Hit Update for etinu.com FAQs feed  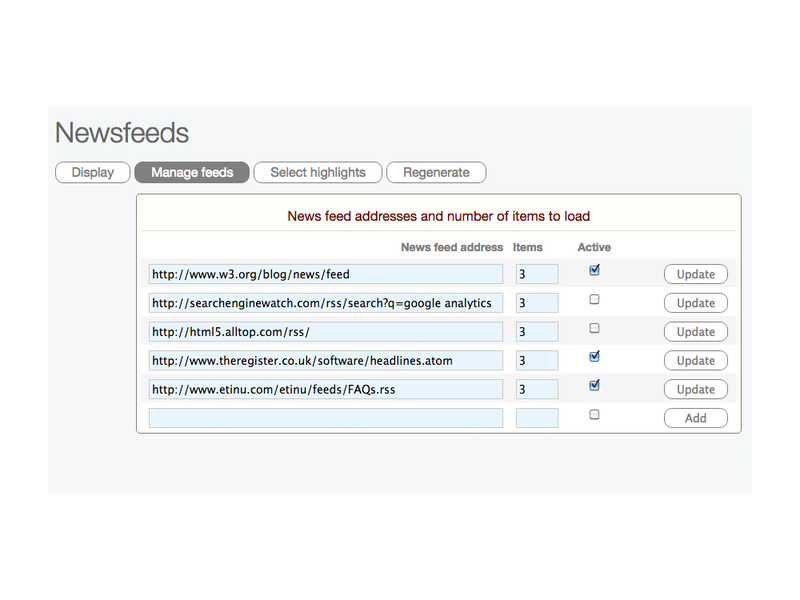[x=695, y=390]
